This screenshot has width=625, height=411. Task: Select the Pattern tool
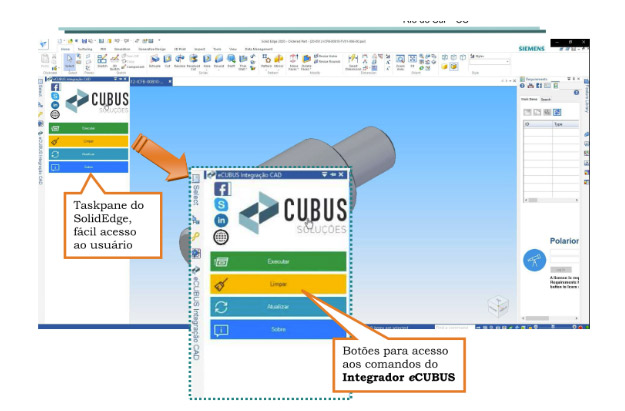coord(267,61)
